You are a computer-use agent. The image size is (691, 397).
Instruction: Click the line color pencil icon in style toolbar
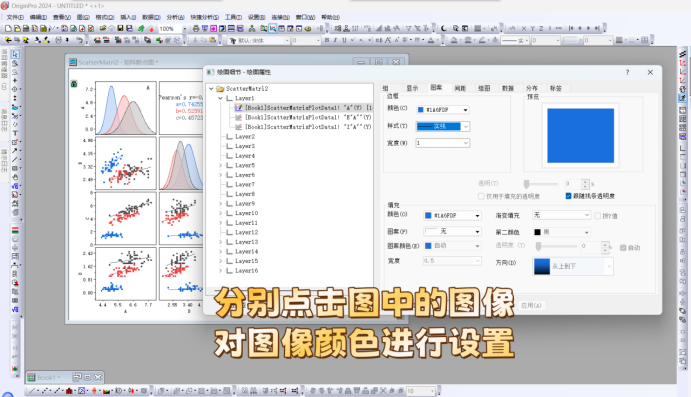(x=482, y=40)
